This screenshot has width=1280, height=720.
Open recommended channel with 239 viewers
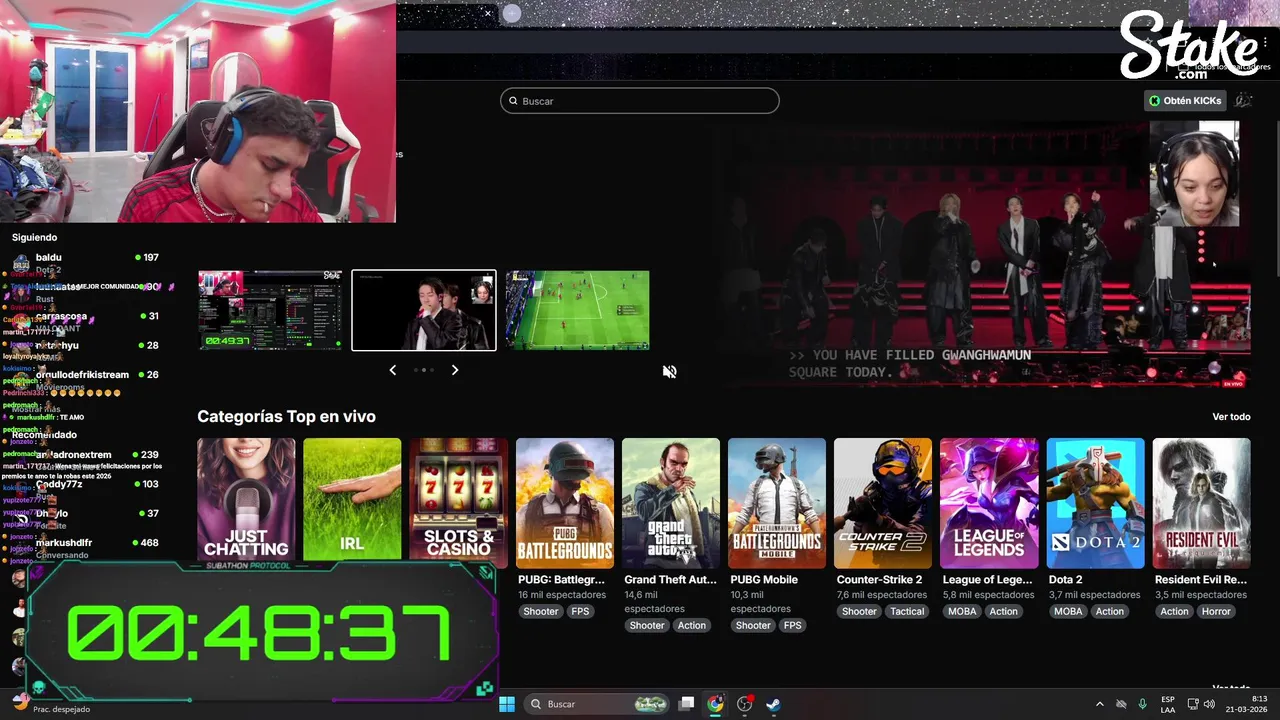tap(85, 459)
